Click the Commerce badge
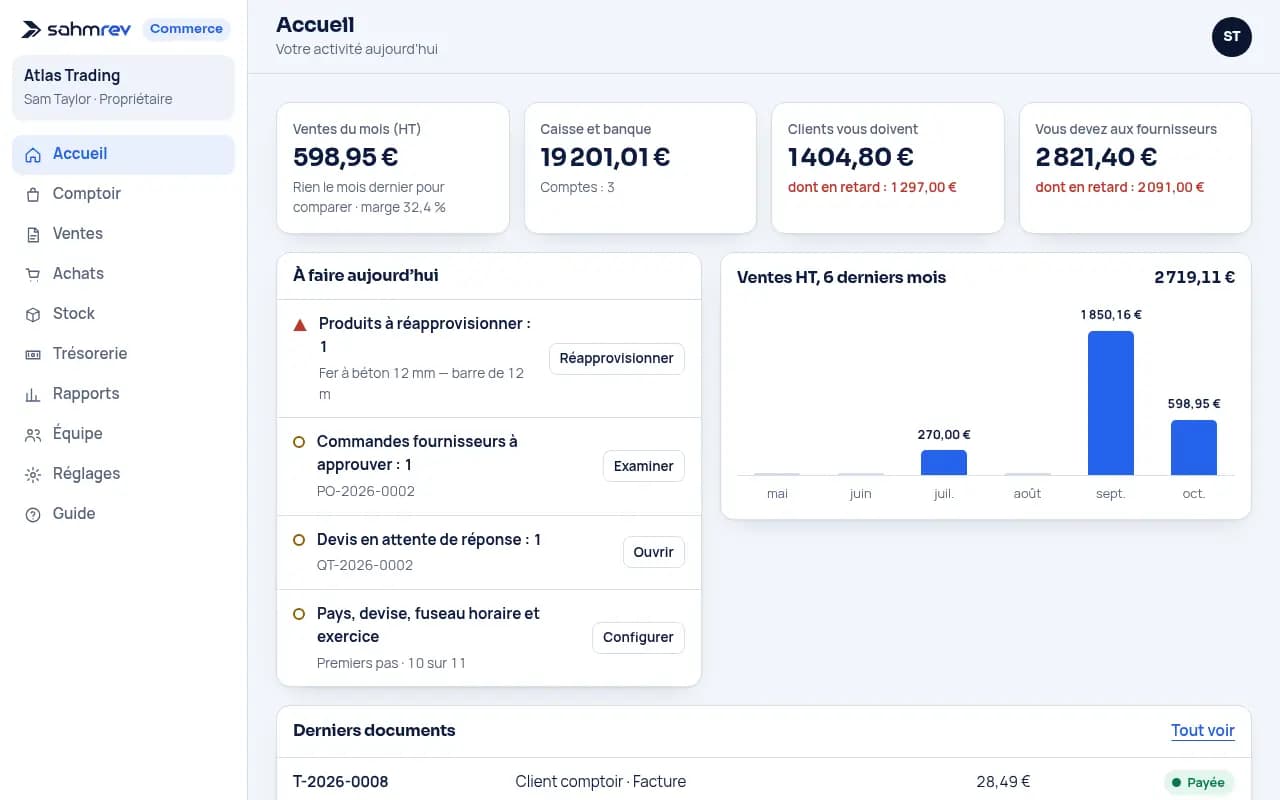 186,29
